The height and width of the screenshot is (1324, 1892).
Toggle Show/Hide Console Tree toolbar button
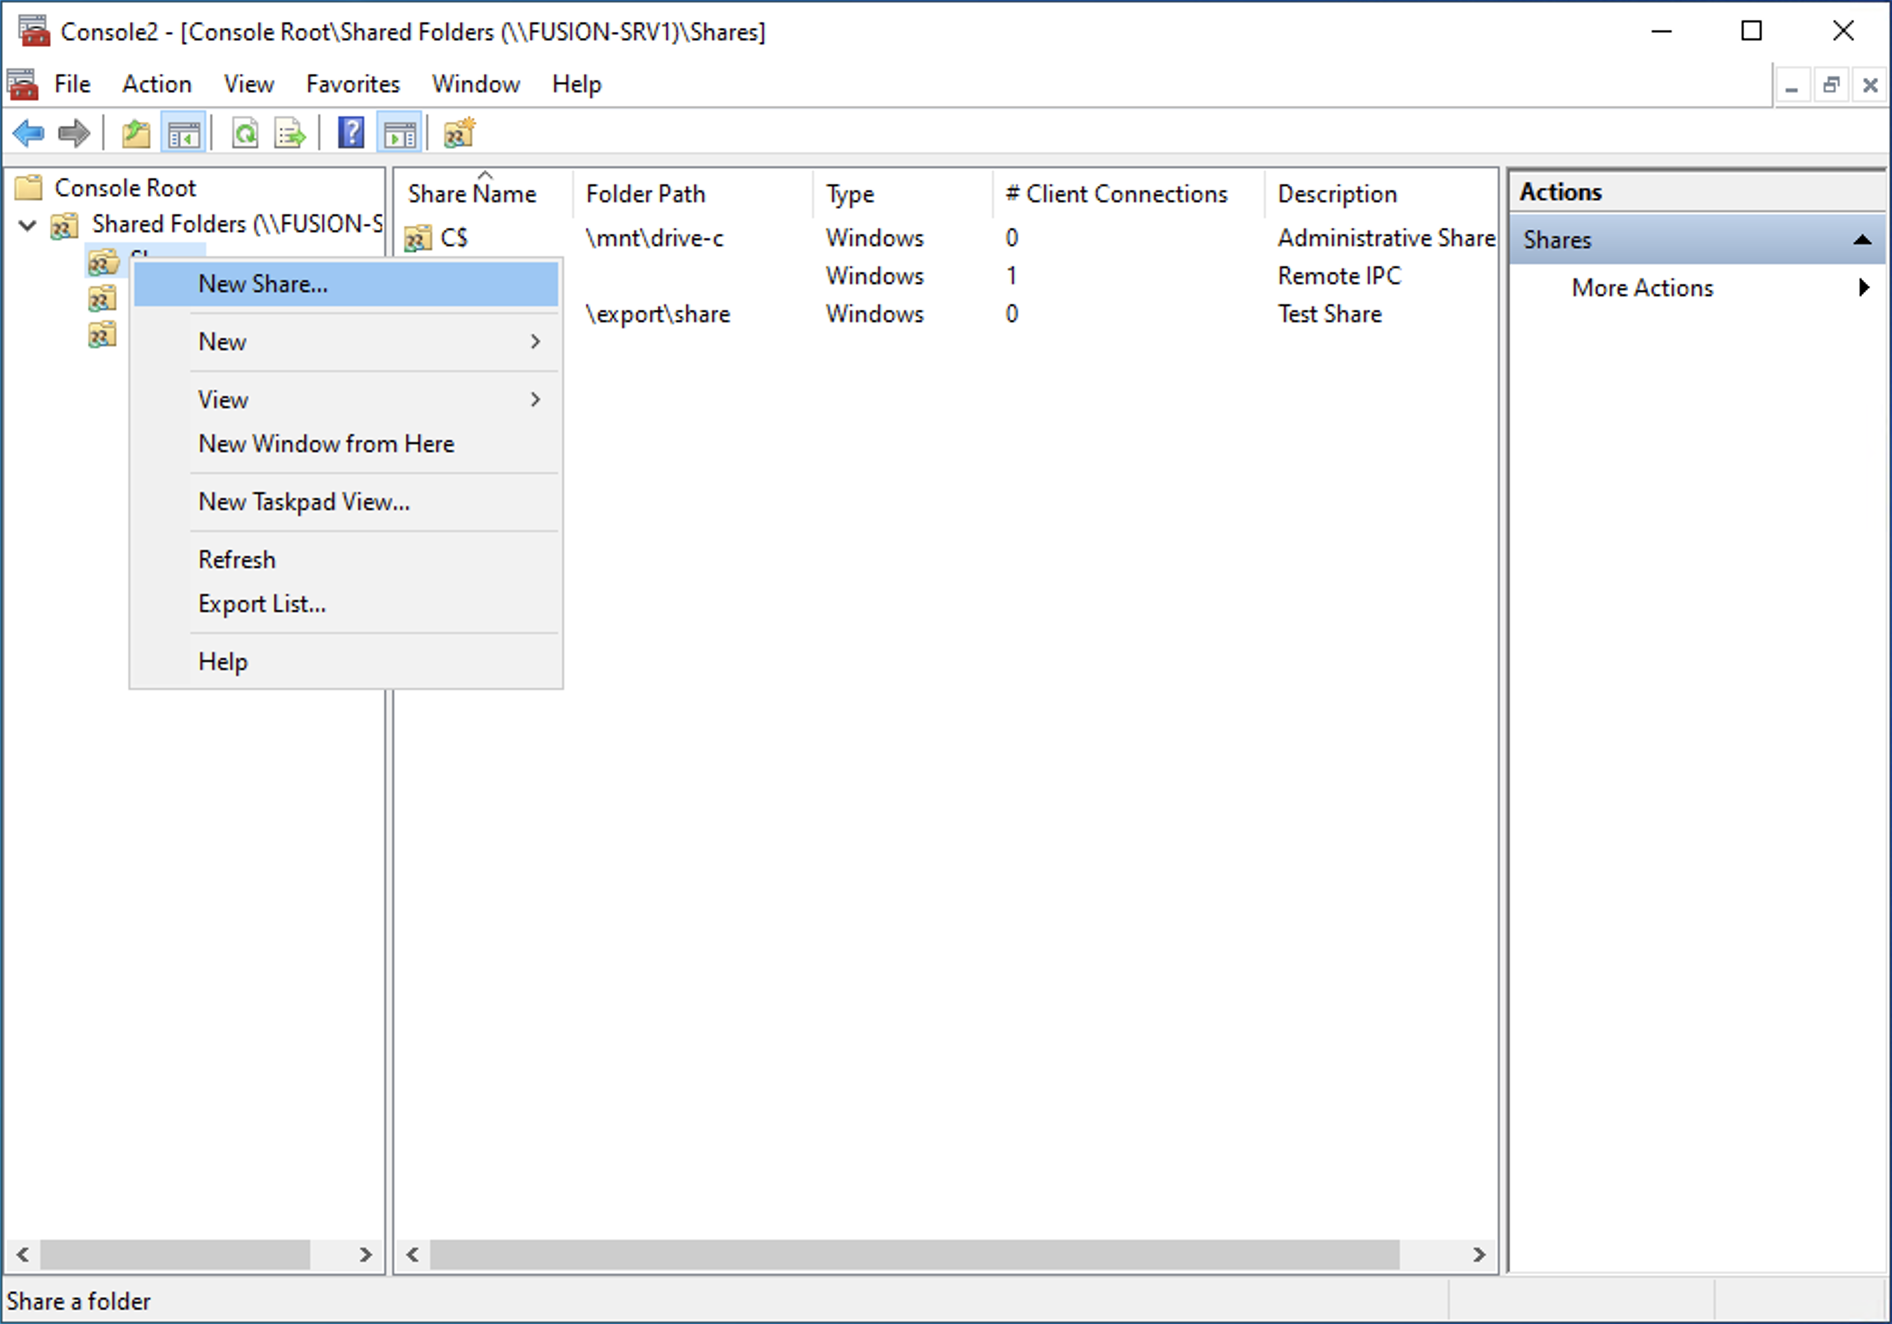click(x=184, y=133)
